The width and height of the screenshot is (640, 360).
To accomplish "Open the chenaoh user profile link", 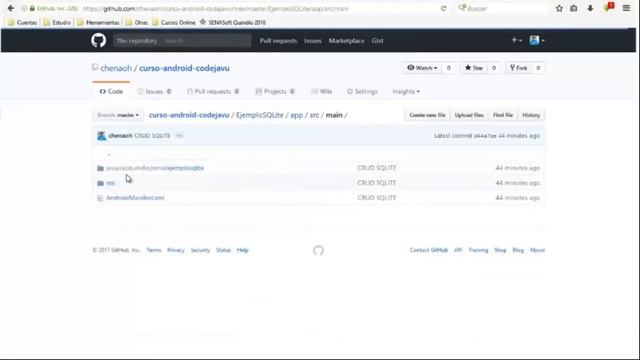I will [116, 68].
